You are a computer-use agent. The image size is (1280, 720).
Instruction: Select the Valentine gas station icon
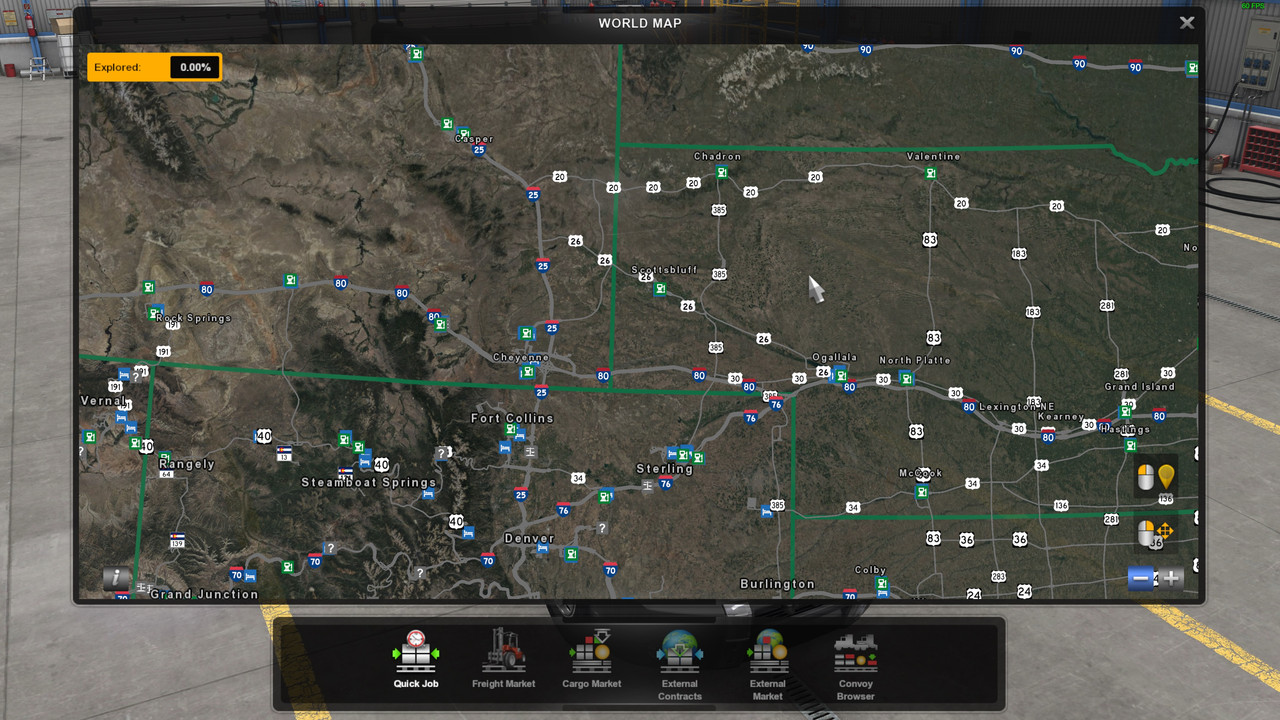coord(931,173)
